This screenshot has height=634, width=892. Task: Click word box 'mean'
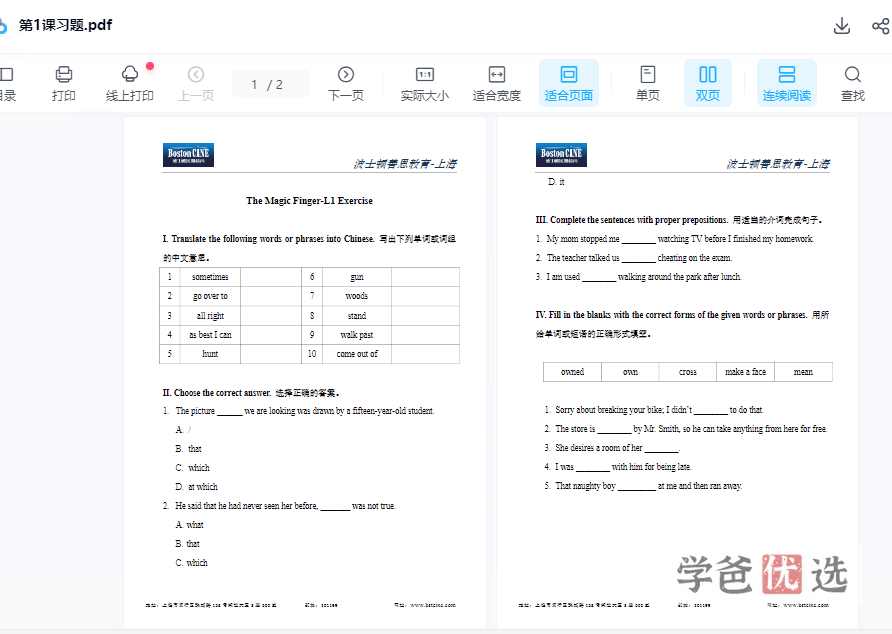click(x=803, y=372)
